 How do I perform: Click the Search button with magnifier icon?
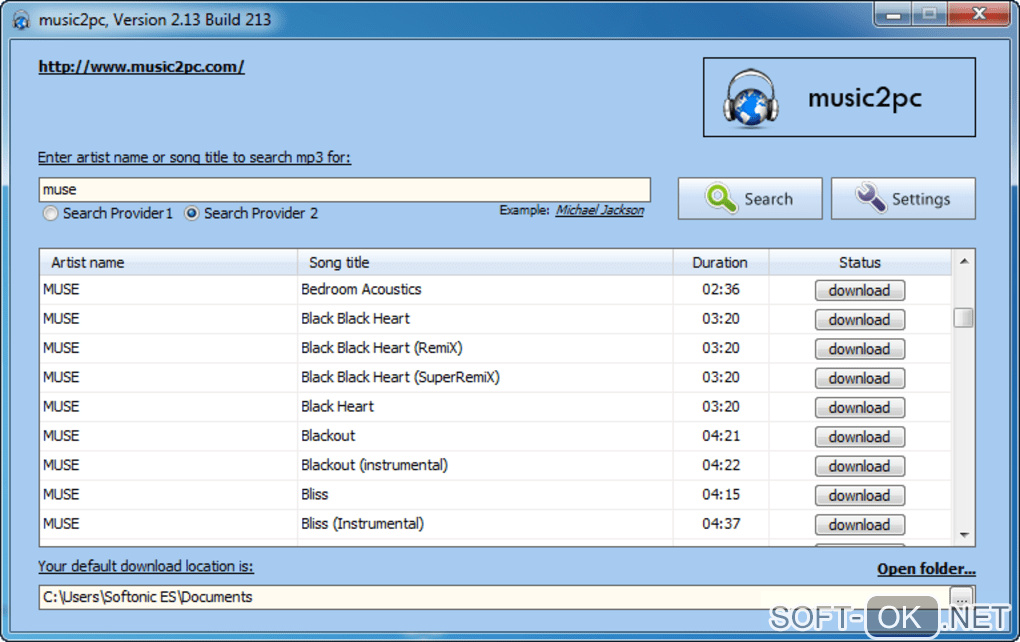[x=750, y=198]
